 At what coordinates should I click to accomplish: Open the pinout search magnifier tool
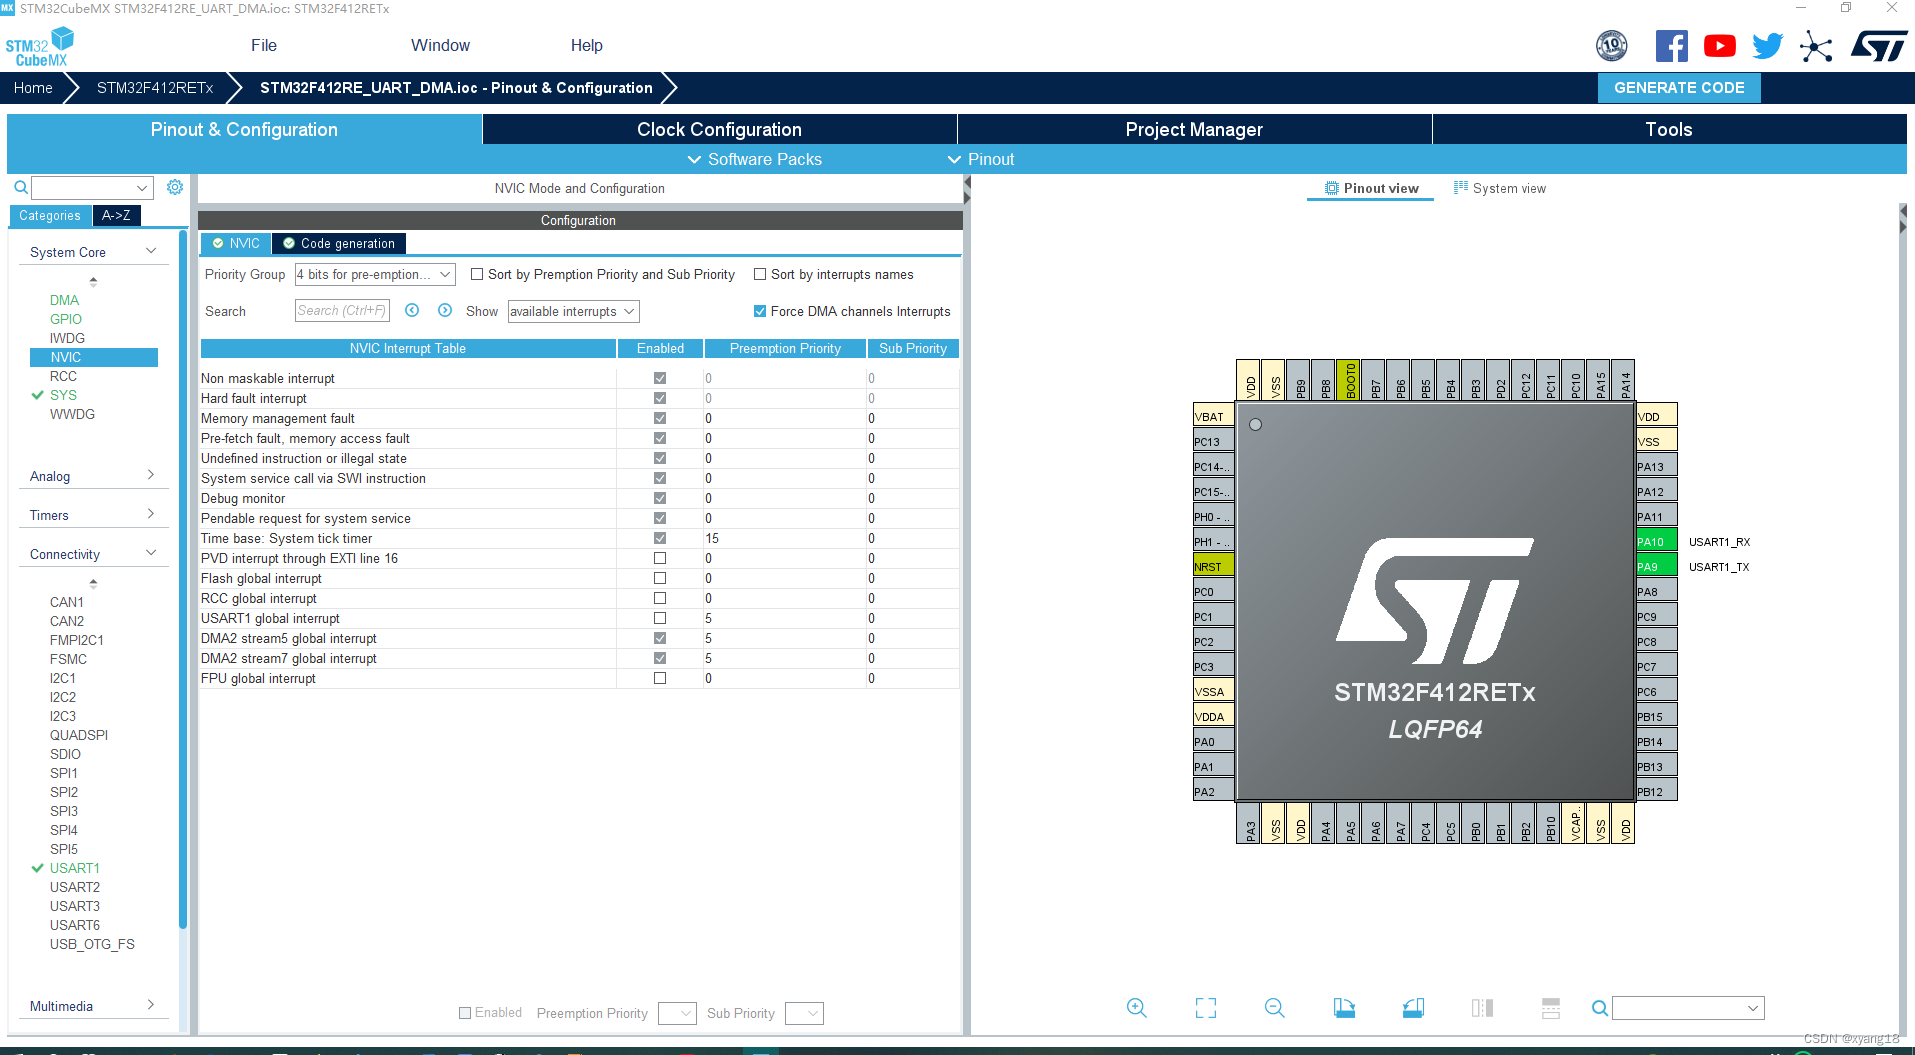[1599, 1008]
